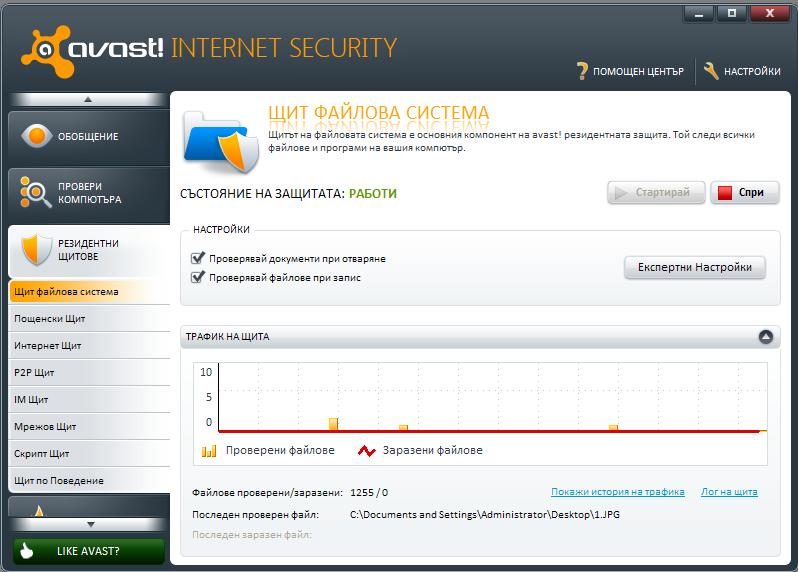Click the thumbs-up LIKE AVAST? icon
The image size is (798, 572).
tap(26, 551)
